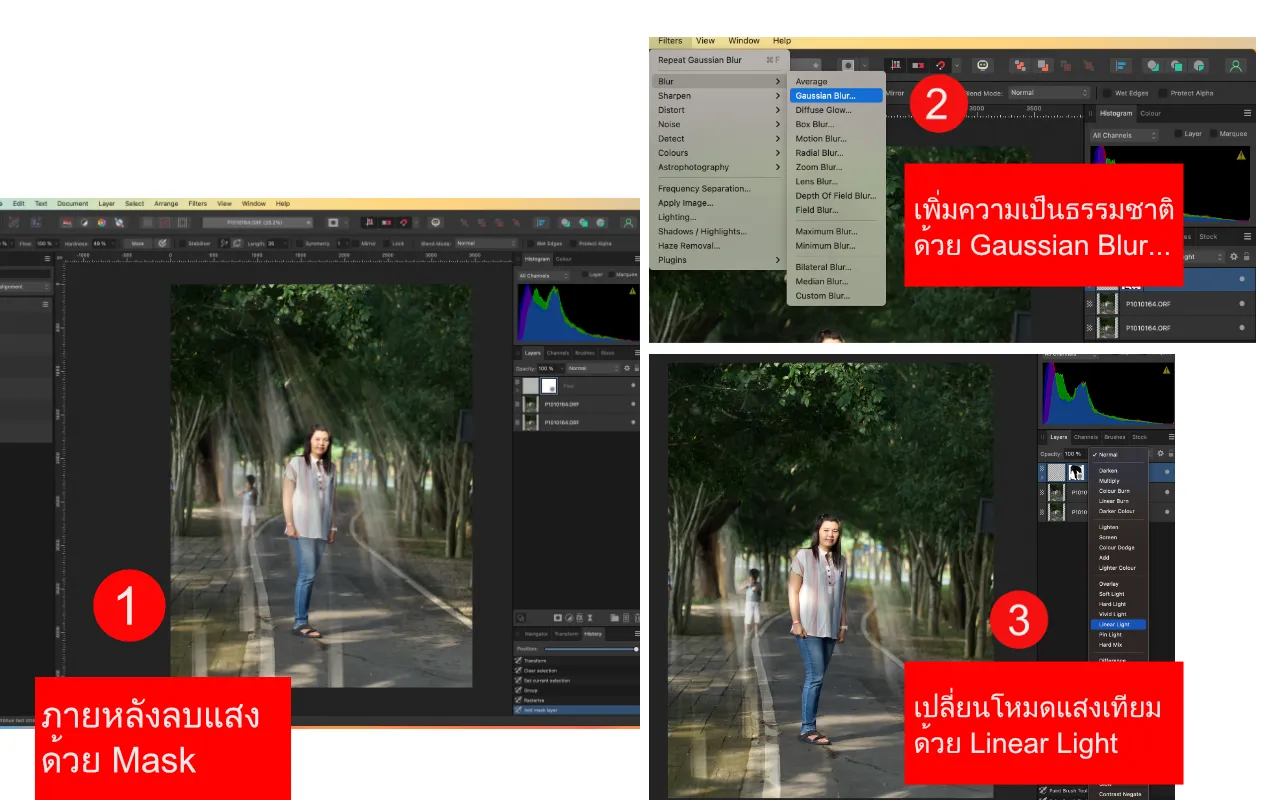The height and width of the screenshot is (800, 1280).
Task: Open the P1010164.ORF (35.2%) document dropdown
Action: [x=257, y=222]
